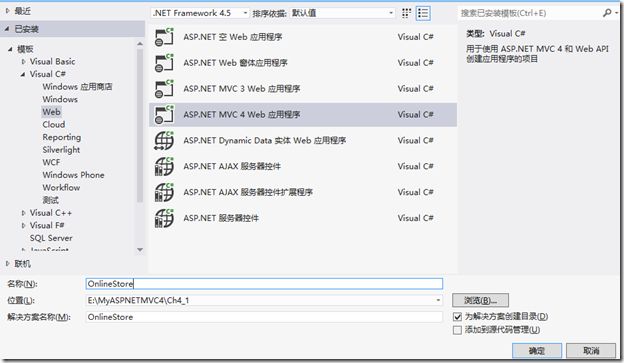Select the Cloud category
Viewport: 624px width, 363px height.
(x=54, y=125)
